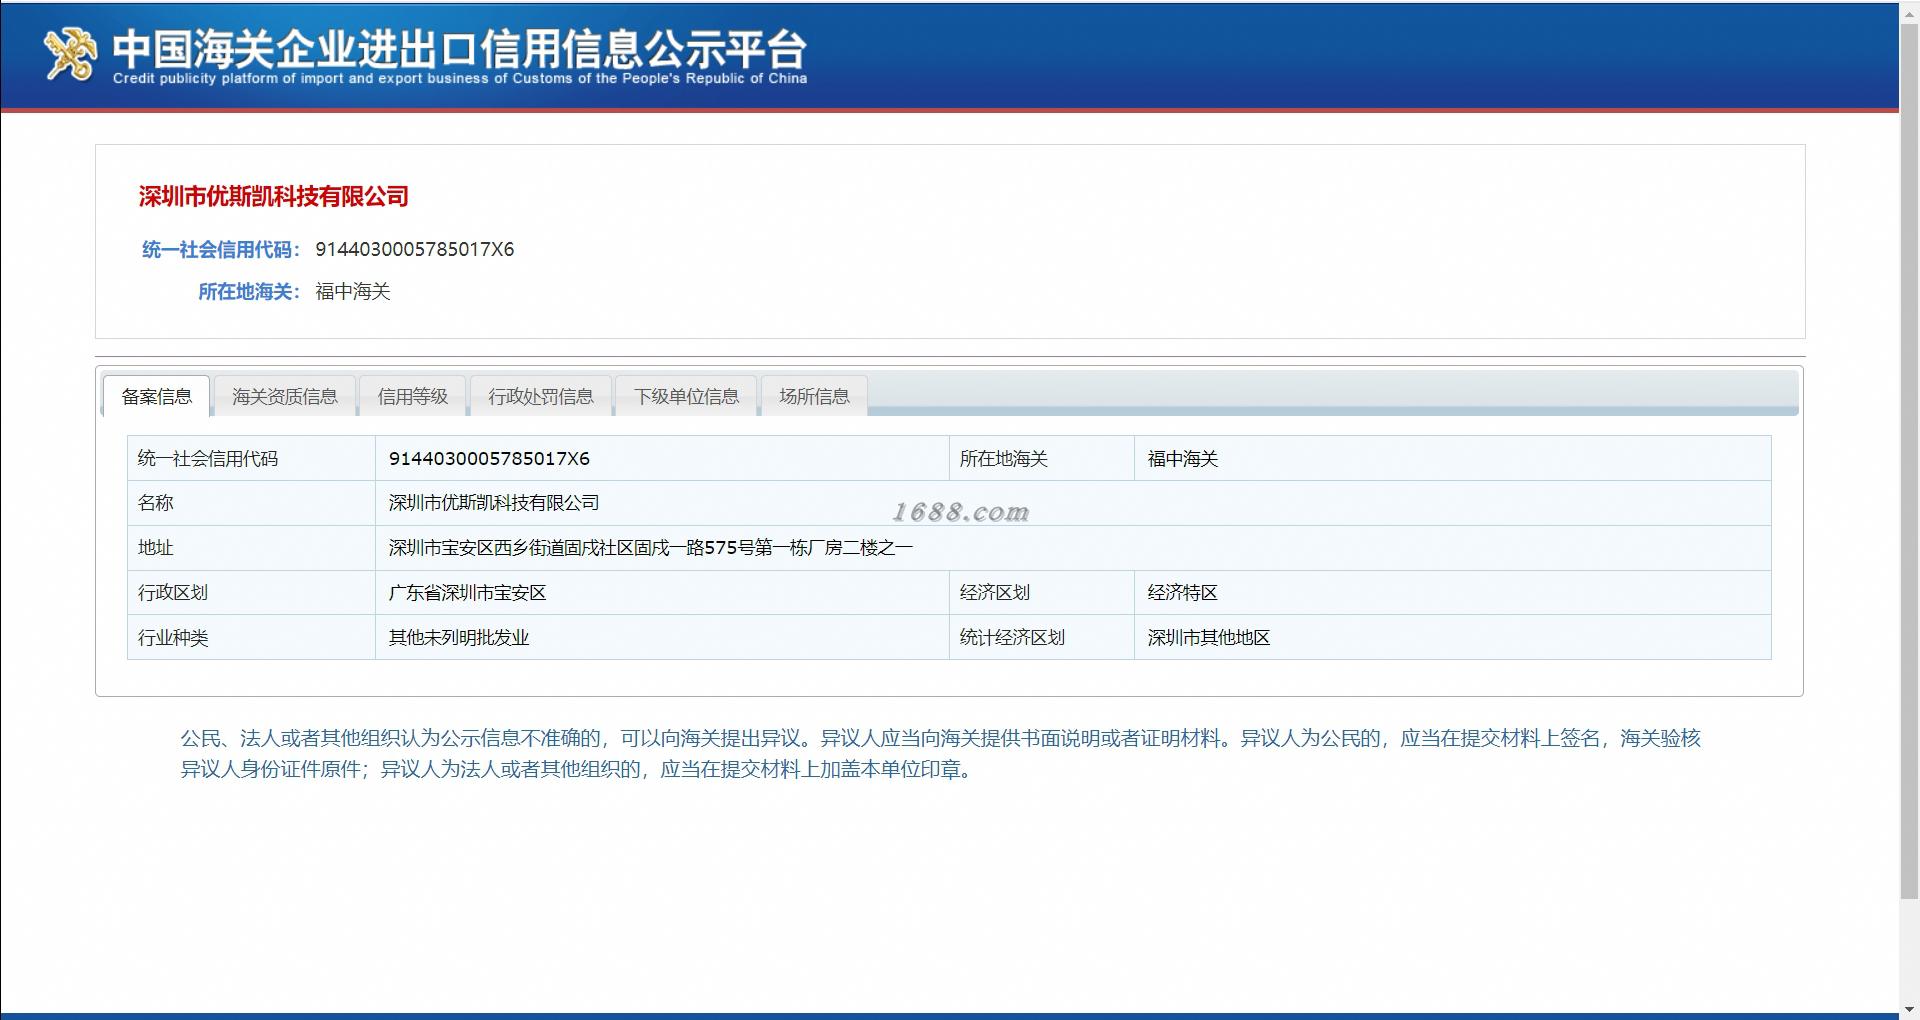Select value 经济特区
Image resolution: width=1920 pixels, height=1020 pixels.
(1183, 592)
